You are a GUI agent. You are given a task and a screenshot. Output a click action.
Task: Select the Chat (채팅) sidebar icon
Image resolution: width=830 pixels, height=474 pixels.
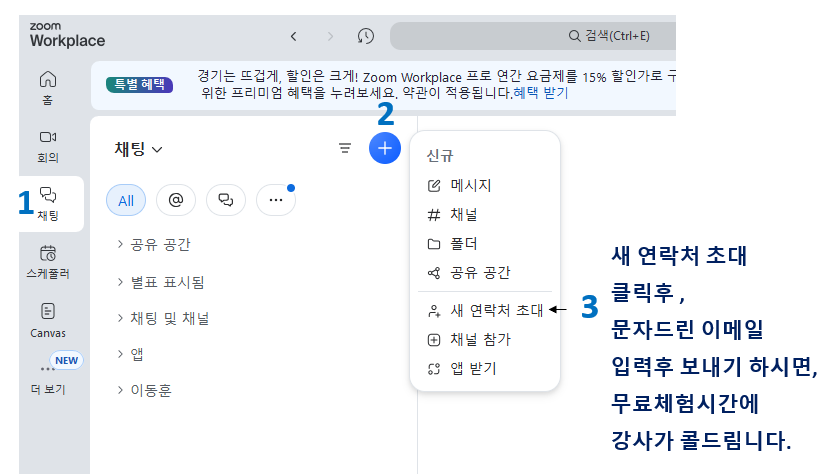click(48, 204)
